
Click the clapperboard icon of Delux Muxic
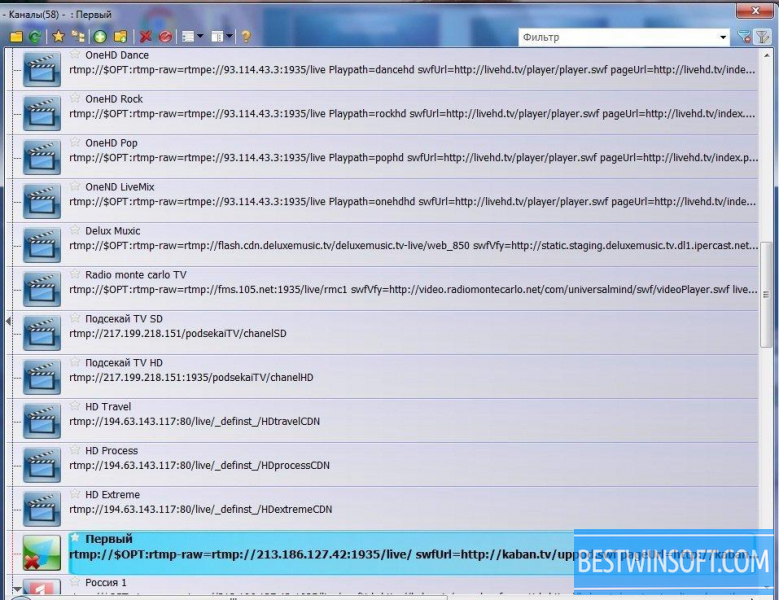point(42,245)
